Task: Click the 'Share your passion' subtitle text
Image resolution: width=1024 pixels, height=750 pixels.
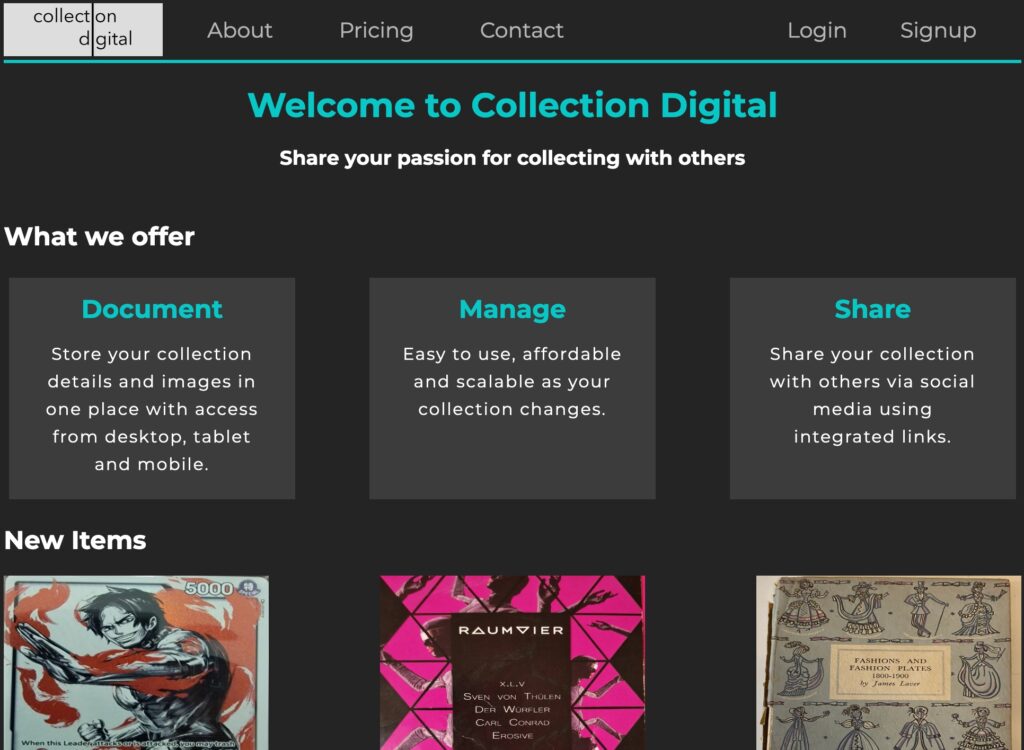Action: pyautogui.click(x=512, y=158)
